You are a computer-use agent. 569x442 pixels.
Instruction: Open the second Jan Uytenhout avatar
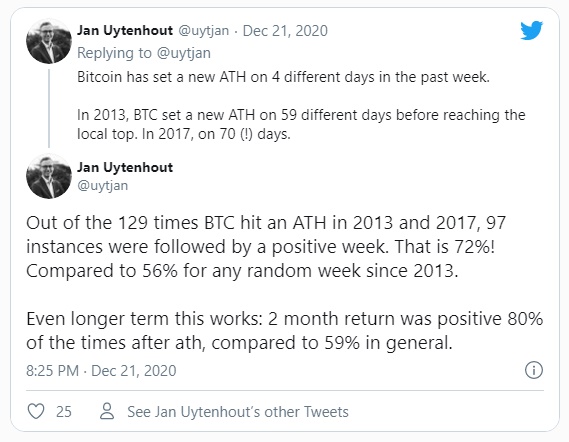pyautogui.click(x=49, y=176)
